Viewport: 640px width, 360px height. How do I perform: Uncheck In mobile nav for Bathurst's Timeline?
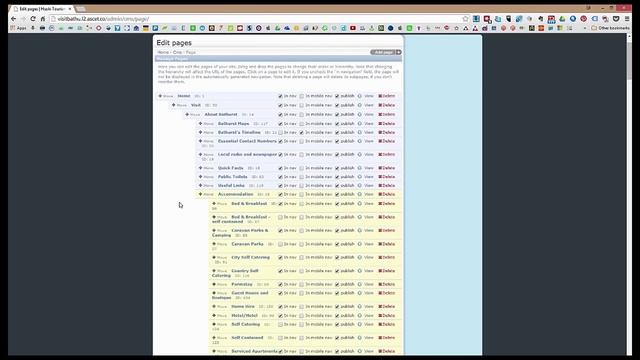[302, 133]
